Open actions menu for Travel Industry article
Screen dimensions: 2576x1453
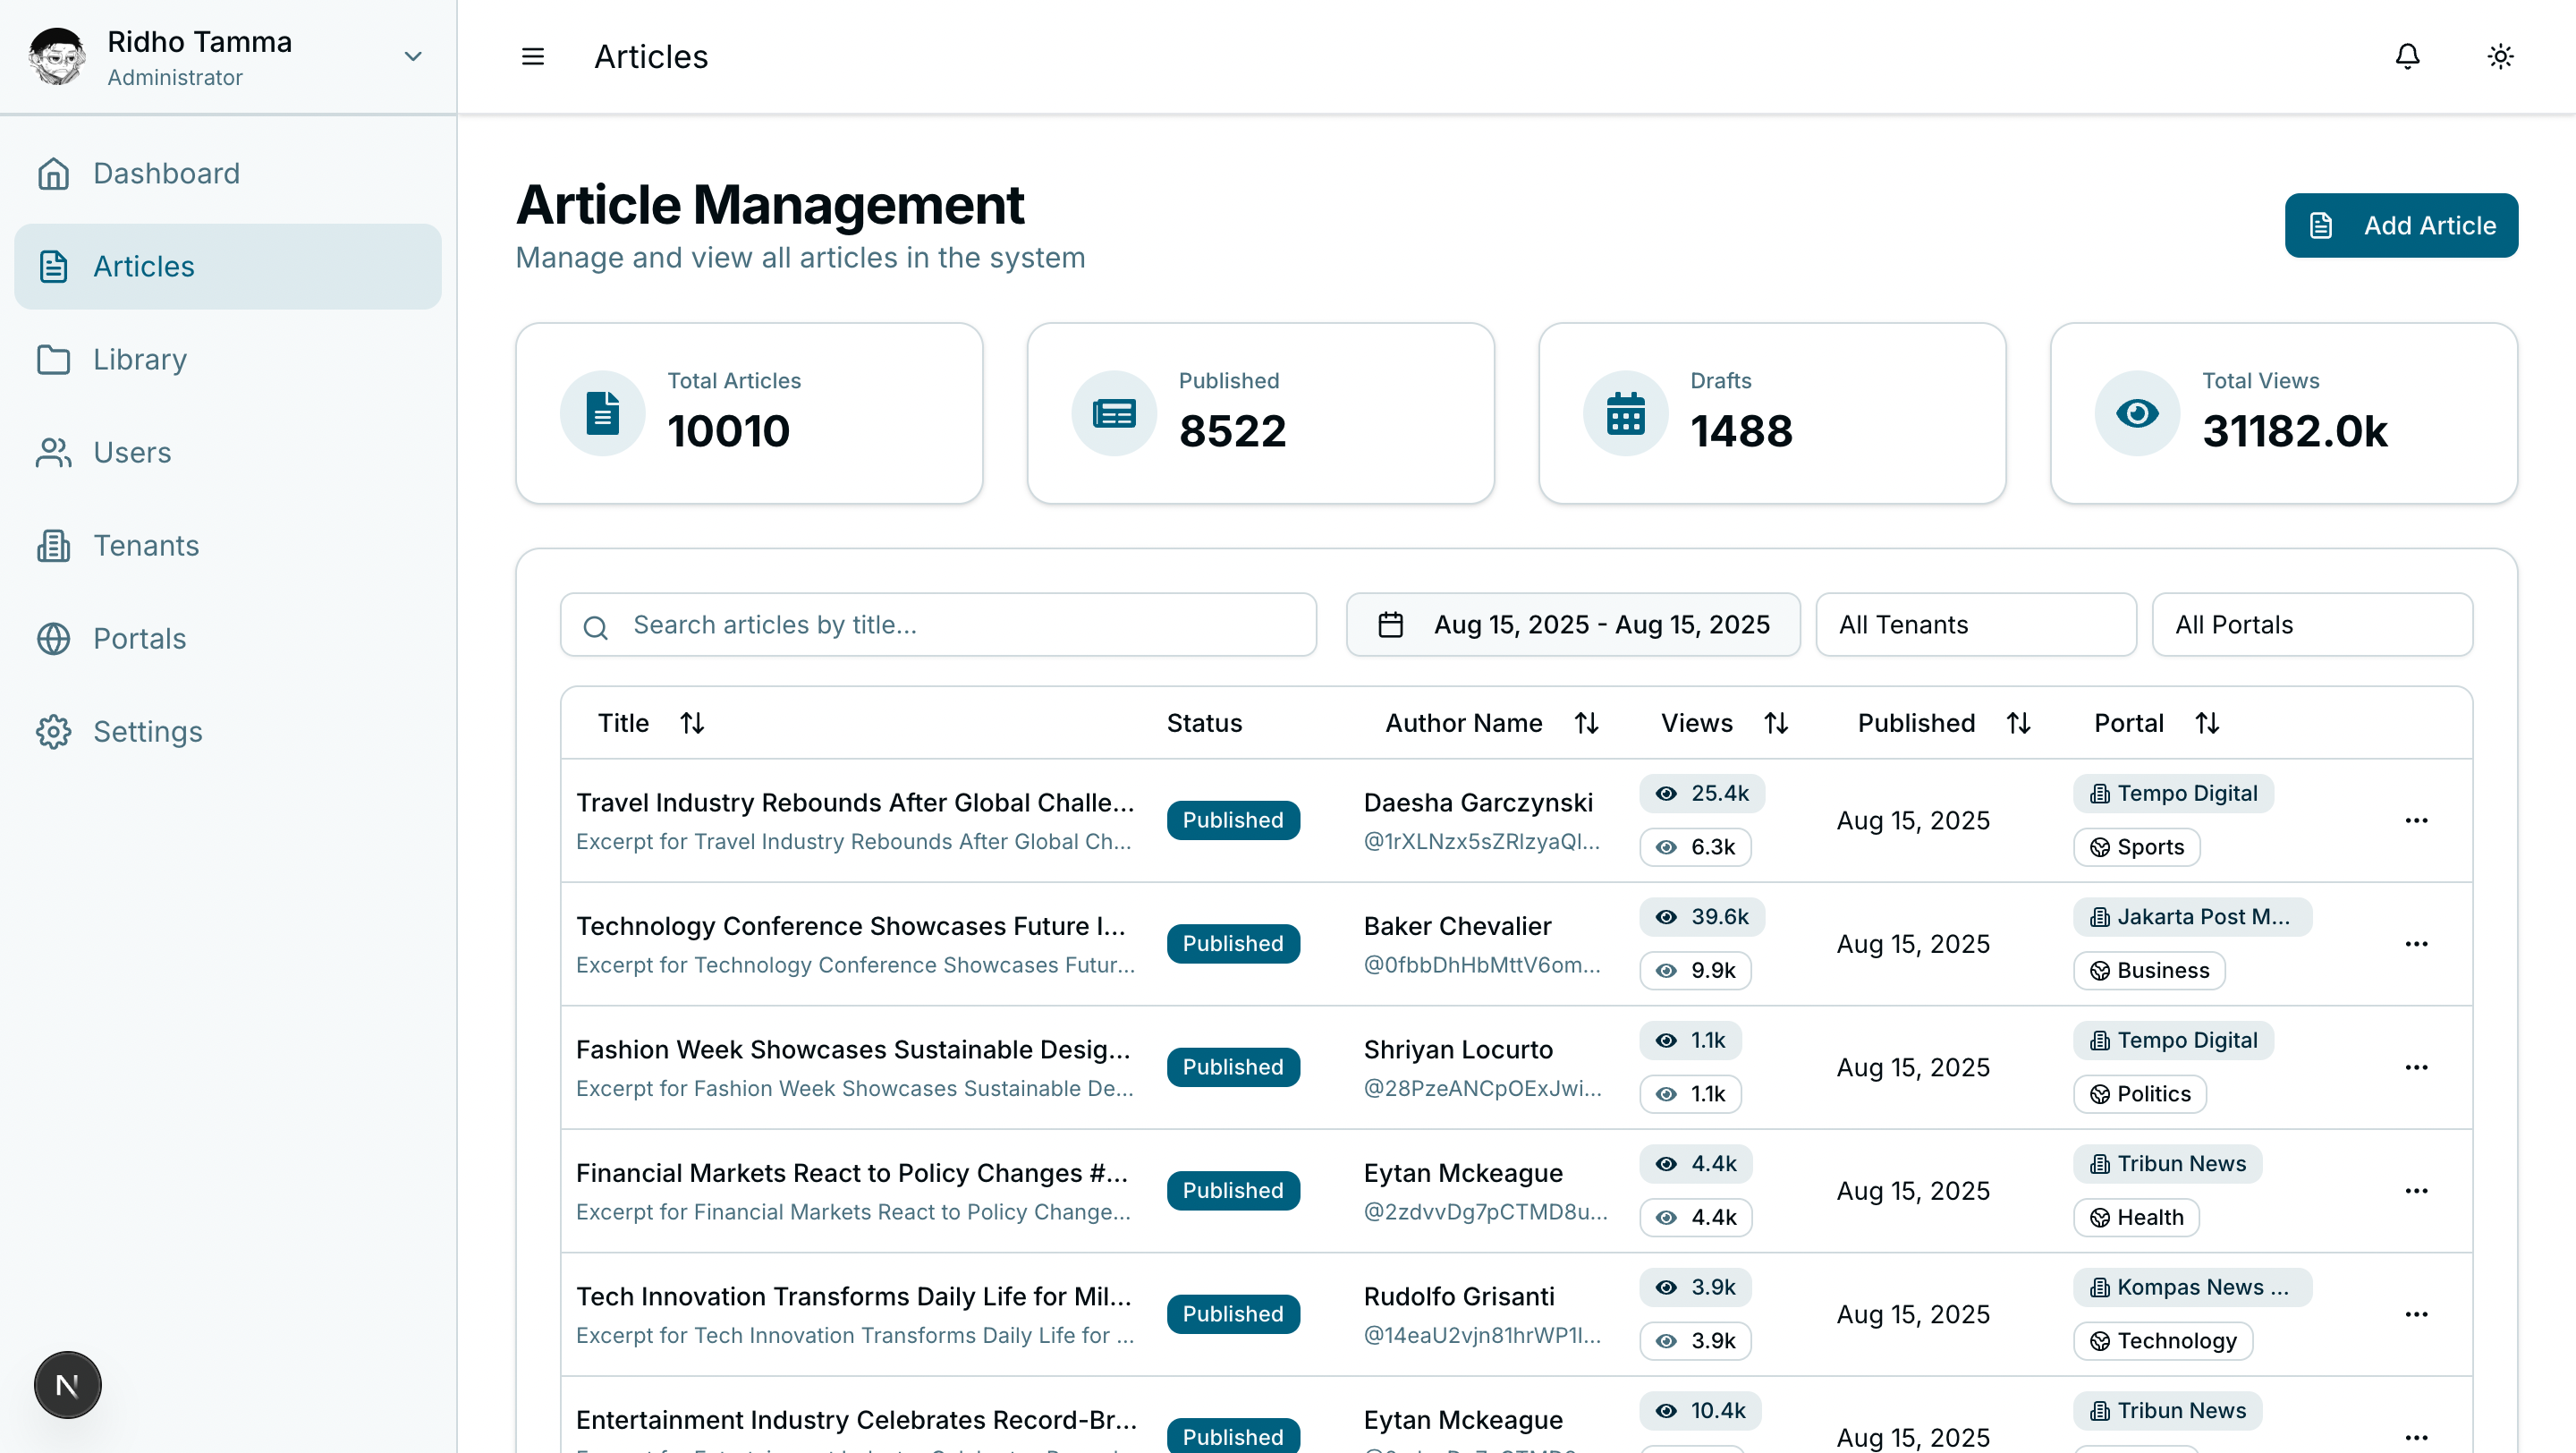pyautogui.click(x=2416, y=820)
